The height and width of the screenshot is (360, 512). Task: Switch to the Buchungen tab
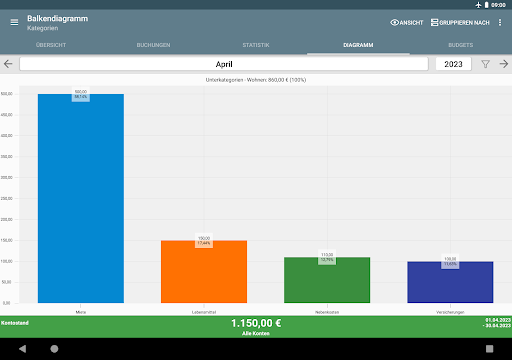[x=153, y=45]
